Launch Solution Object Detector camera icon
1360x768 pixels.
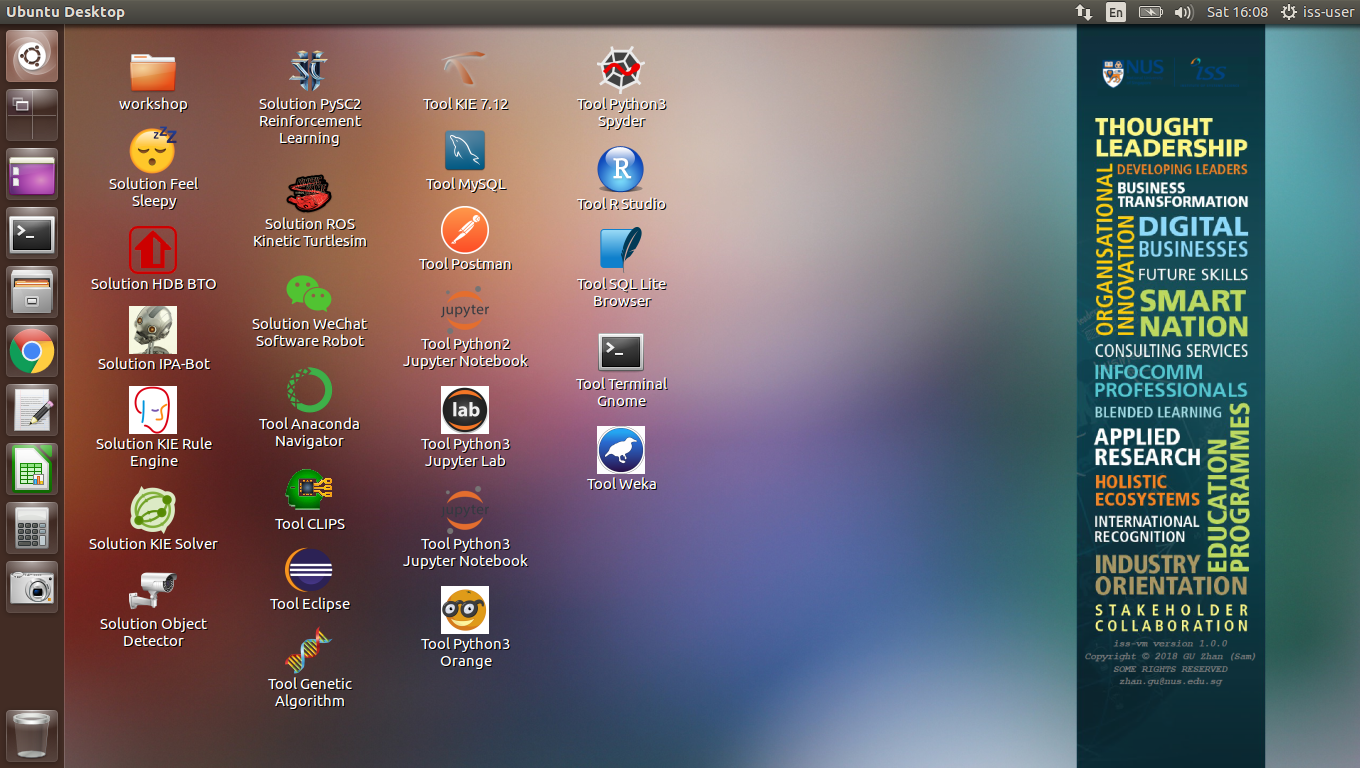click(x=153, y=590)
